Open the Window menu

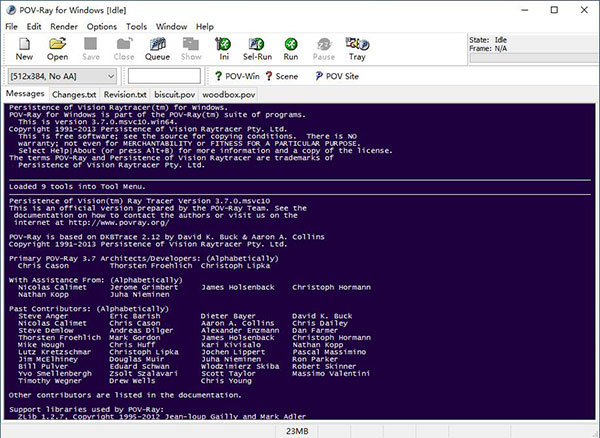tap(171, 25)
